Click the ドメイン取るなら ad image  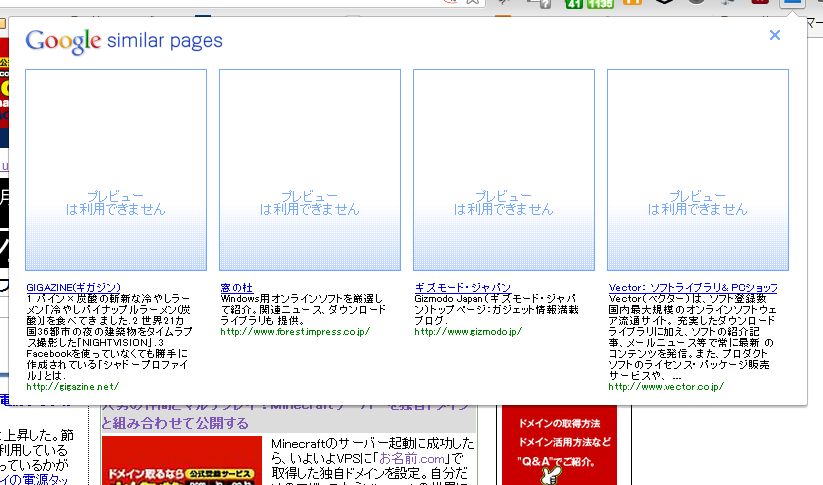point(182,460)
